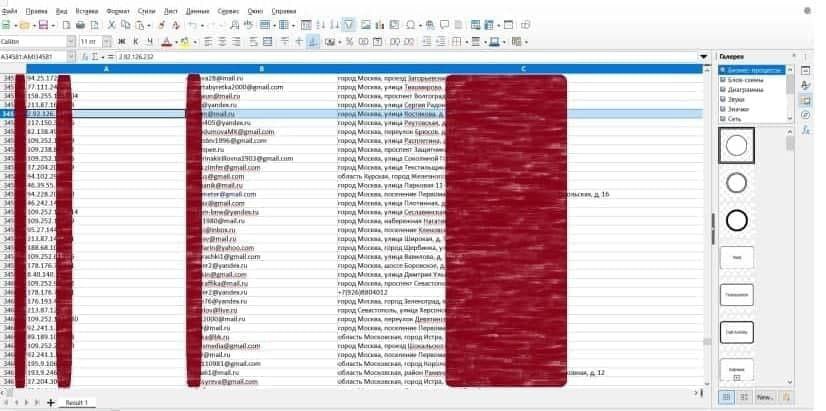The width and height of the screenshot is (826, 411).
Task: Align cell text left
Action: tap(209, 42)
